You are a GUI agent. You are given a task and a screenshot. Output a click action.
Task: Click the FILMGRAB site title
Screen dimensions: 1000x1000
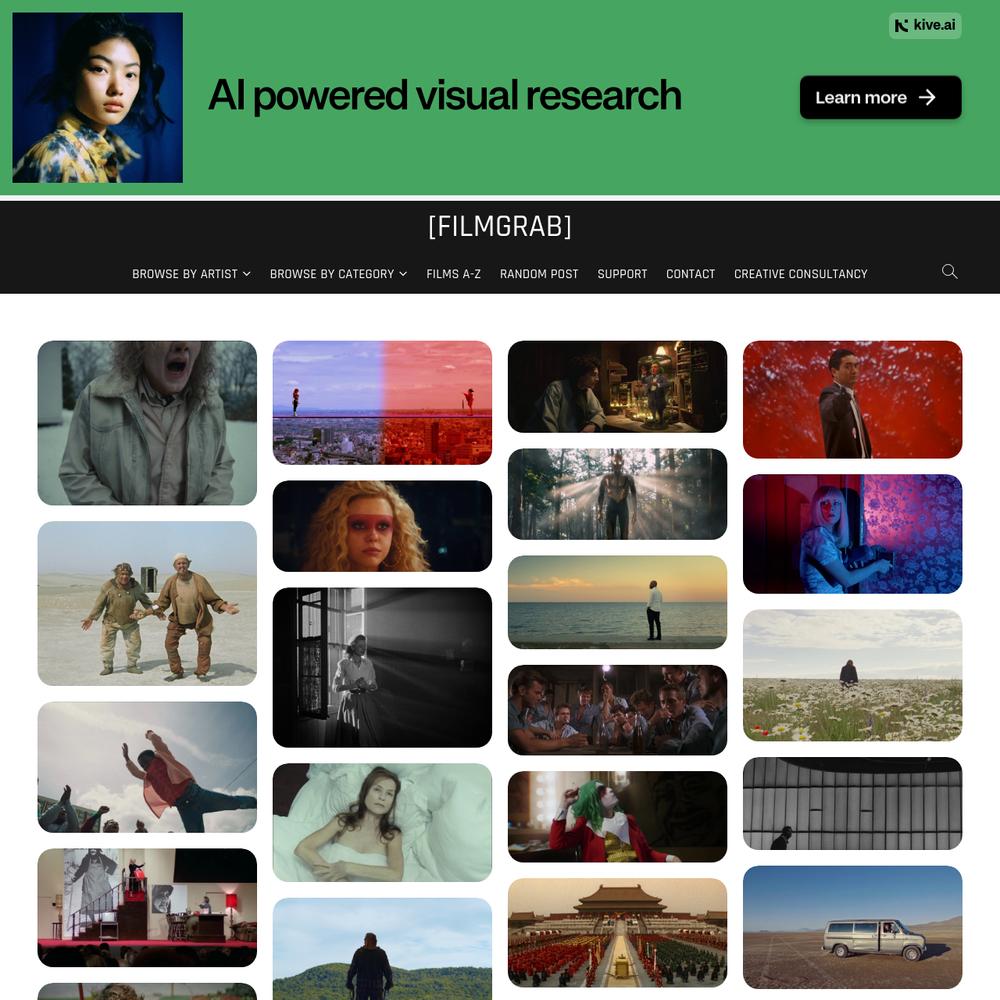(500, 227)
